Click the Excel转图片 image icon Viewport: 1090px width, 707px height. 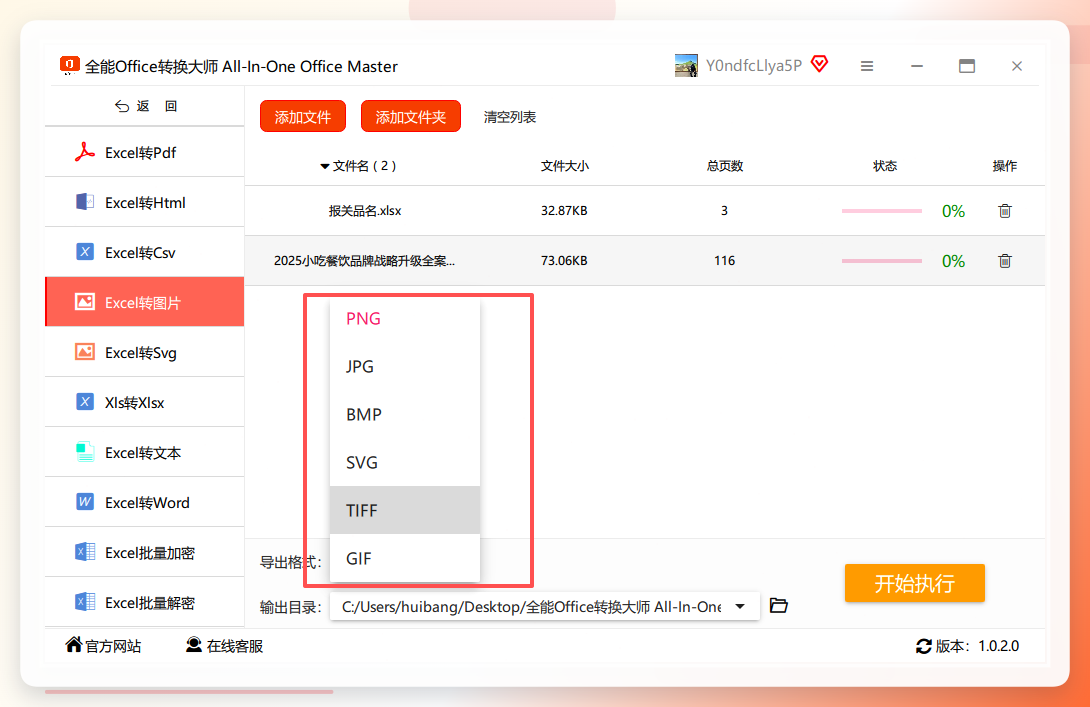(85, 302)
